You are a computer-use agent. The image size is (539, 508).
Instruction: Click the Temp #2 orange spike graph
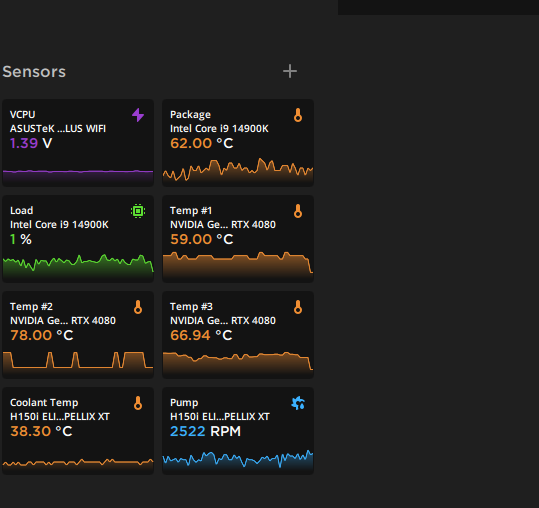click(x=78, y=360)
